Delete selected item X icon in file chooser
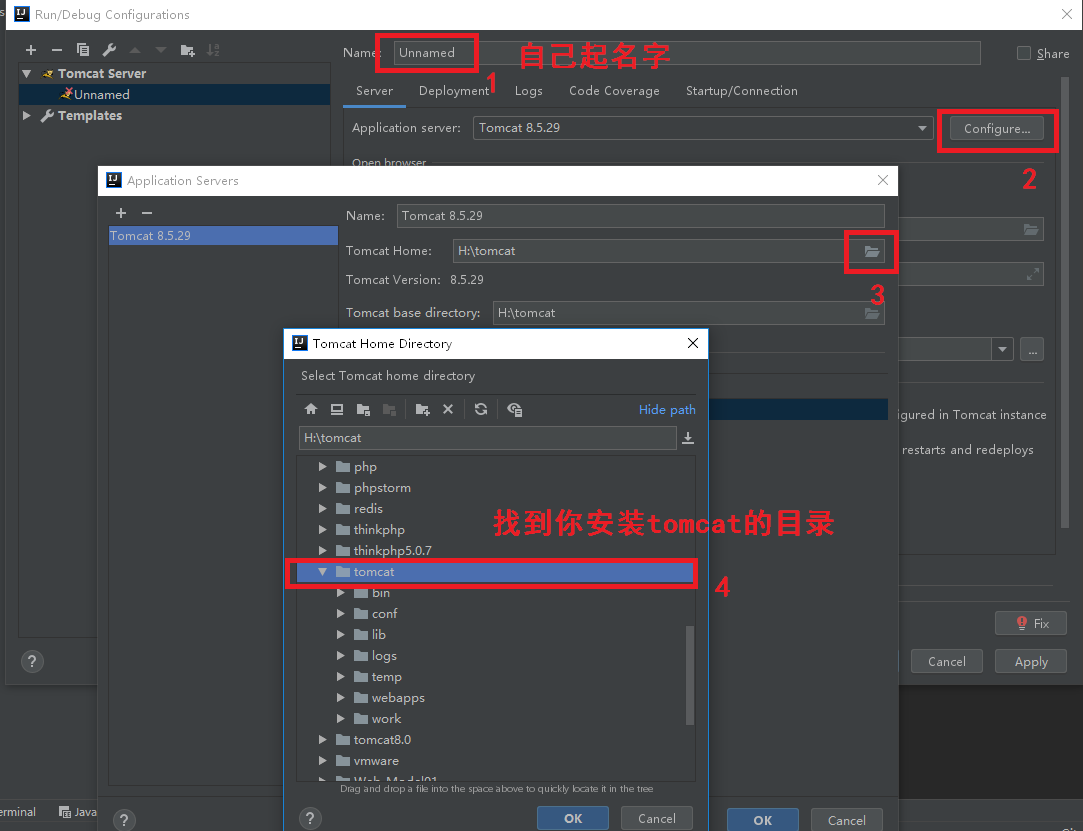Screen dimensions: 1083x831 pyautogui.click(x=448, y=409)
